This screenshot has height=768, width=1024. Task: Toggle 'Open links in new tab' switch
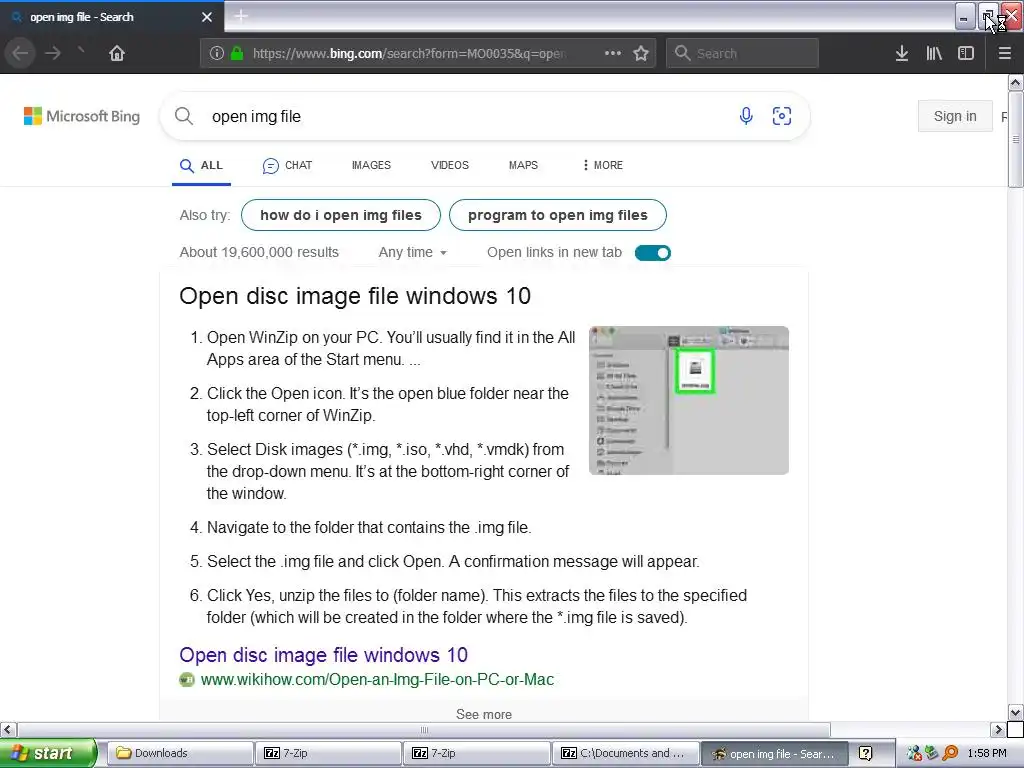coord(652,253)
